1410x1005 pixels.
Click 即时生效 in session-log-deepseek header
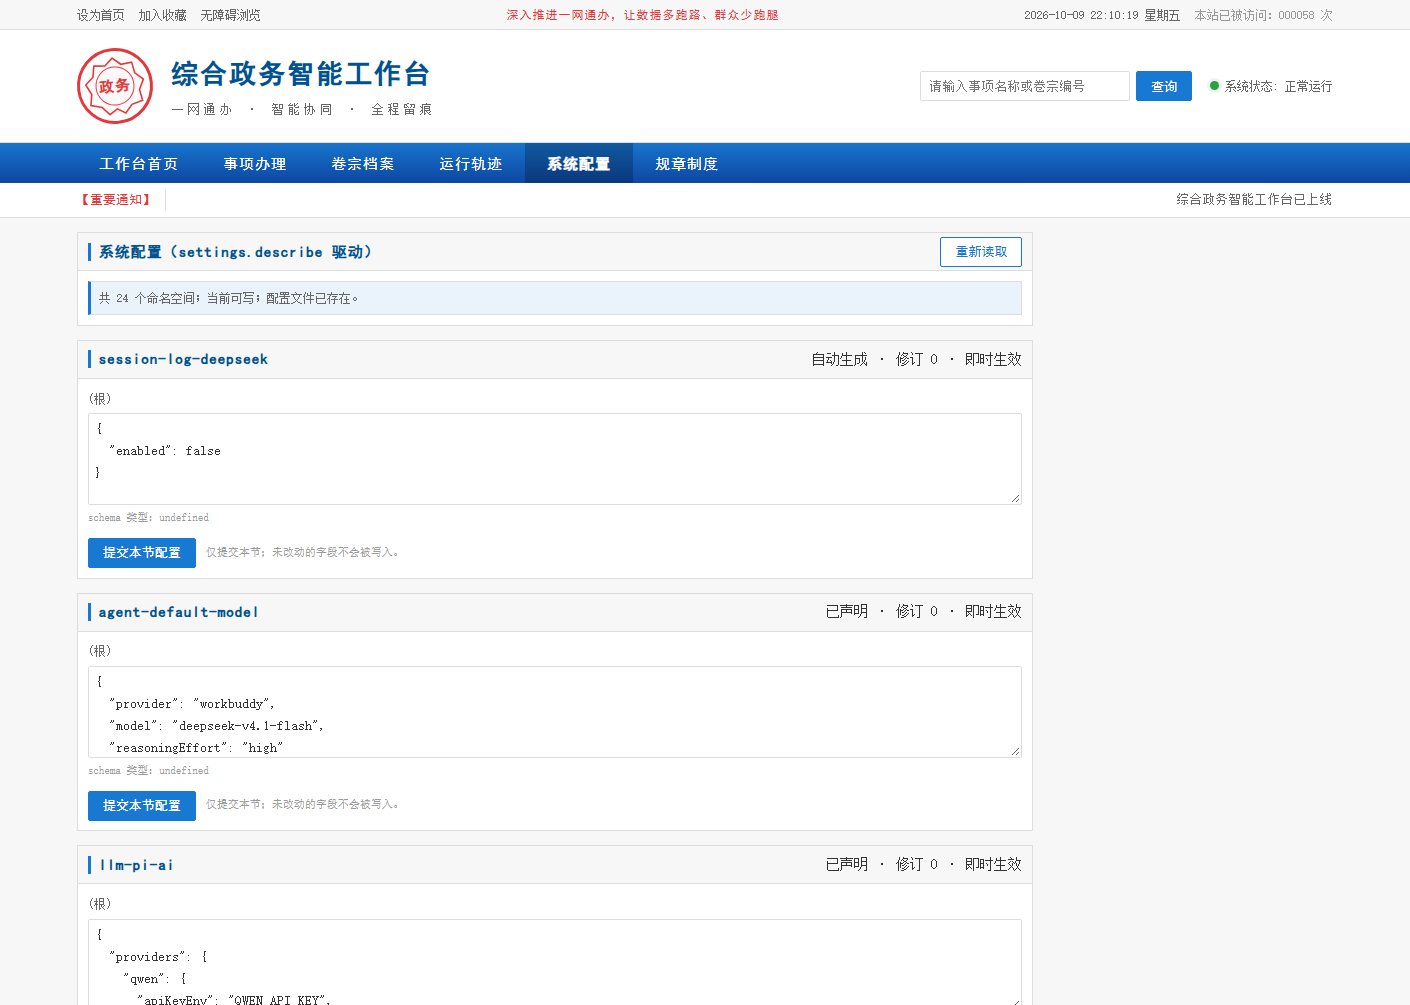pyautogui.click(x=993, y=360)
